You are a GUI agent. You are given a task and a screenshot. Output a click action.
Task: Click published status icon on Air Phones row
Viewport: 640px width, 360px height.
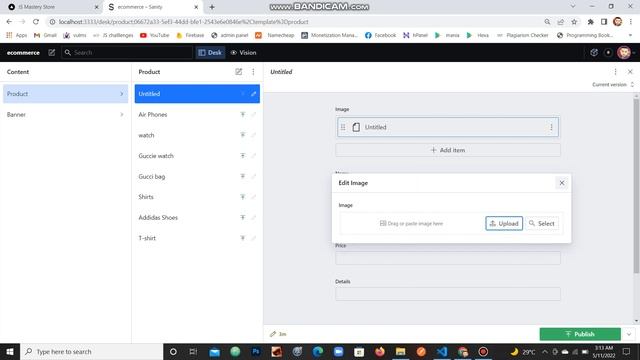[242, 115]
